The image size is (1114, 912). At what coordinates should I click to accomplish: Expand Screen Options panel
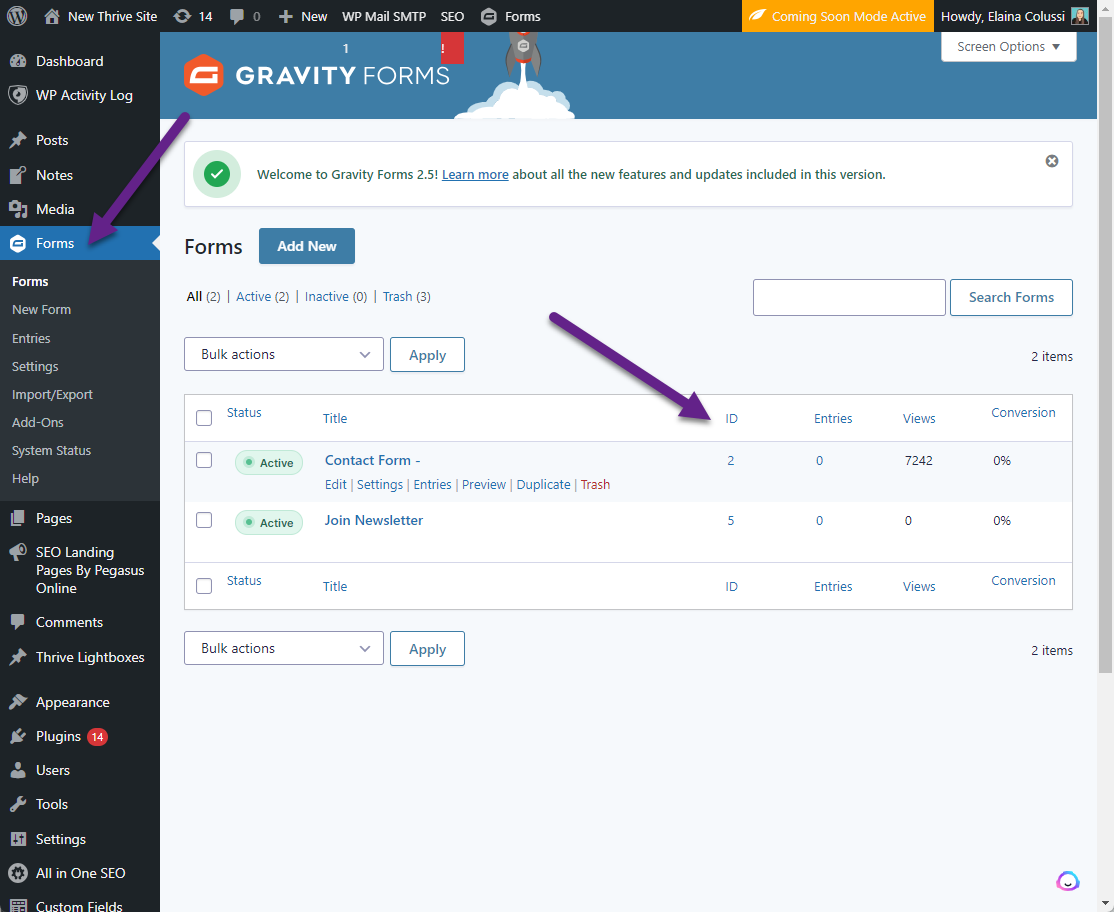coord(1008,47)
